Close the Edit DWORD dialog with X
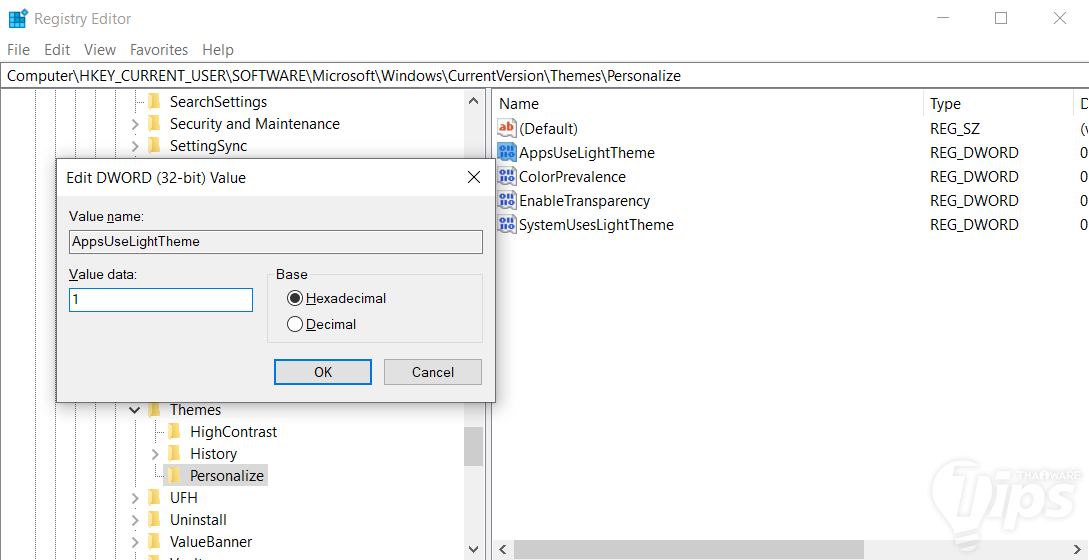The height and width of the screenshot is (560, 1089). (474, 178)
